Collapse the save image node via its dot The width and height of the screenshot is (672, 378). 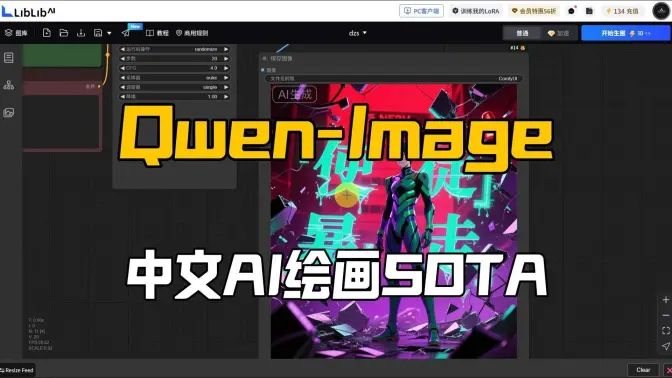pyautogui.click(x=264, y=58)
